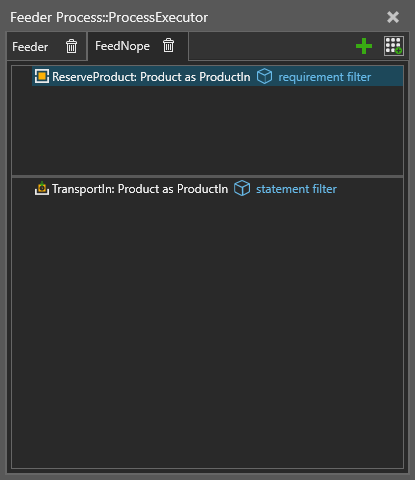Click empty space in the requirements pane
This screenshot has width=415, height=480.
(207, 130)
